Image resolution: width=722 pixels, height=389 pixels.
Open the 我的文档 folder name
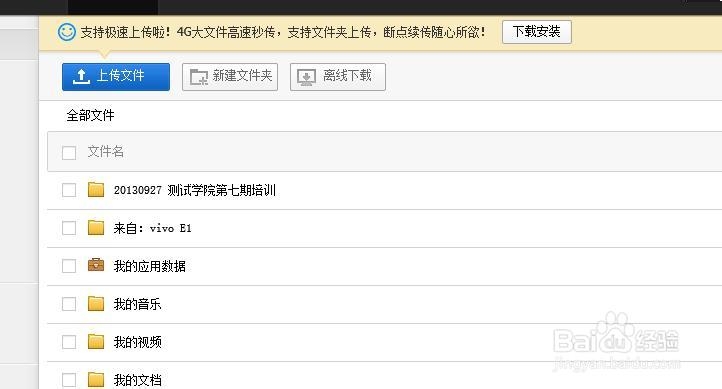coord(138,380)
